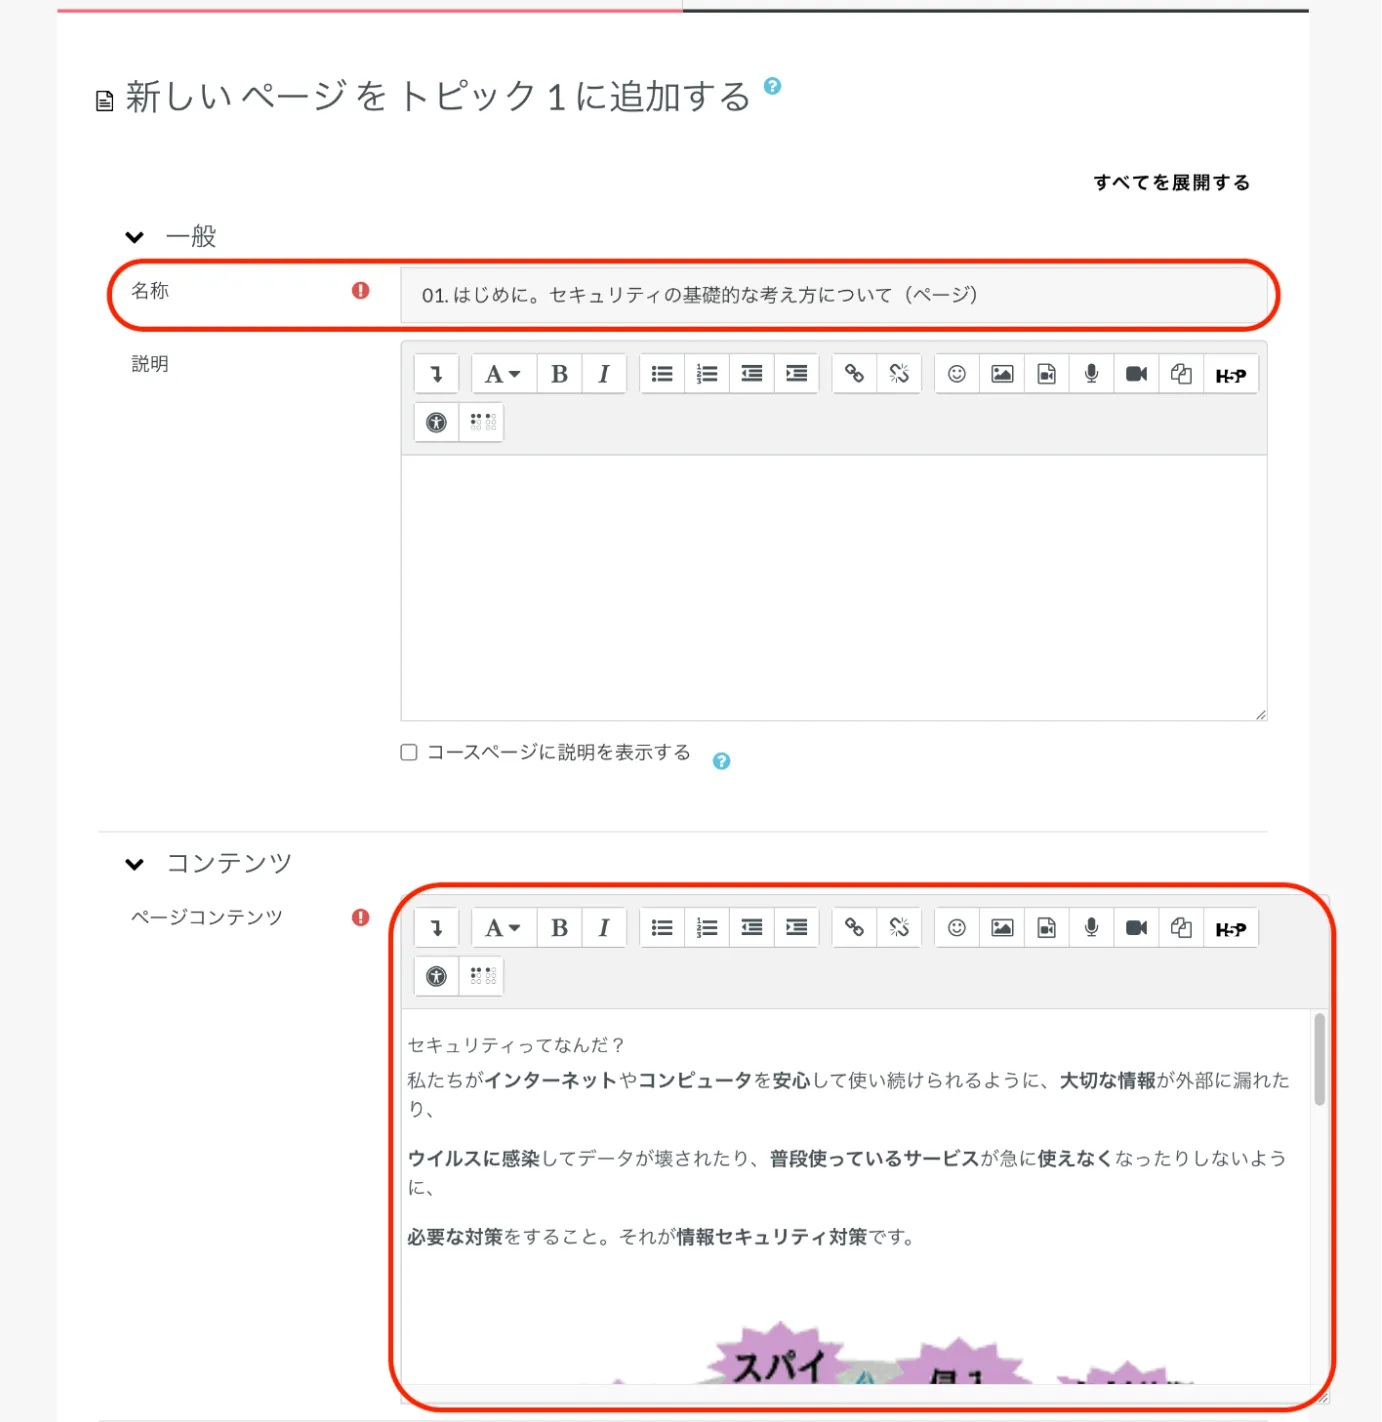The height and width of the screenshot is (1422, 1382).
Task: Click the page content editor scrollbar
Action: [1319, 1060]
